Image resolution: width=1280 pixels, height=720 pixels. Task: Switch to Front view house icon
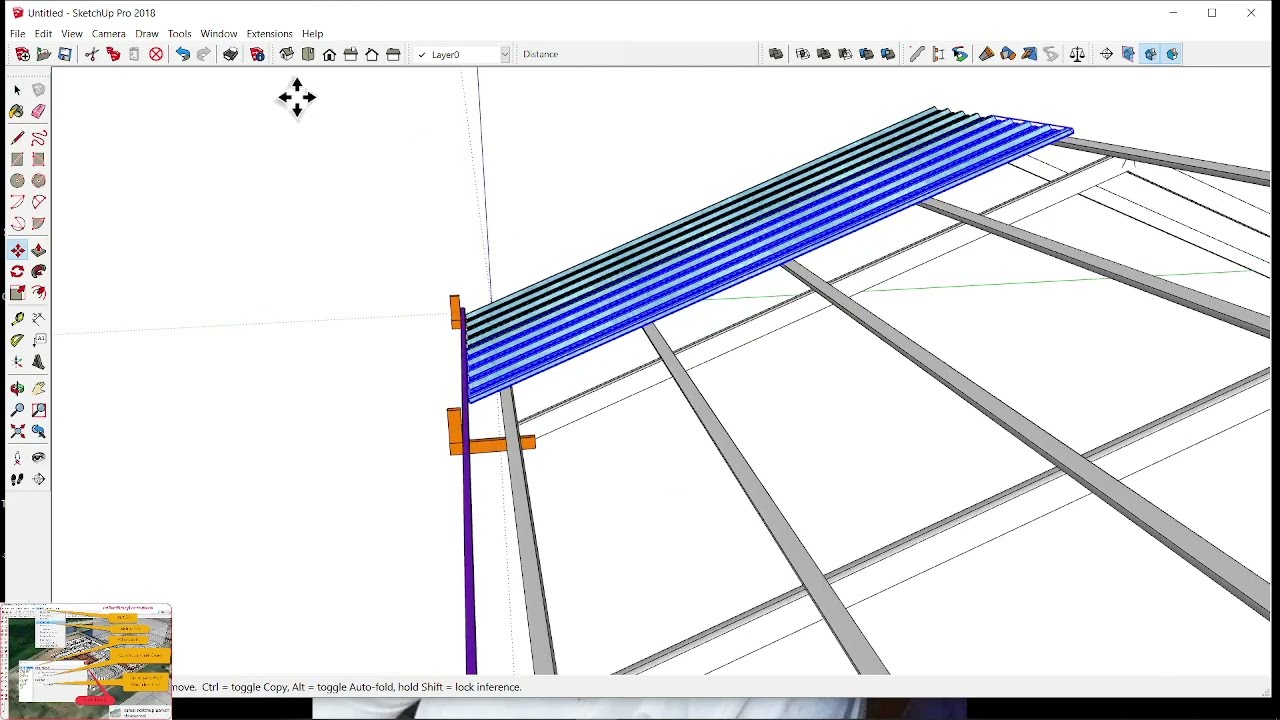coord(329,55)
